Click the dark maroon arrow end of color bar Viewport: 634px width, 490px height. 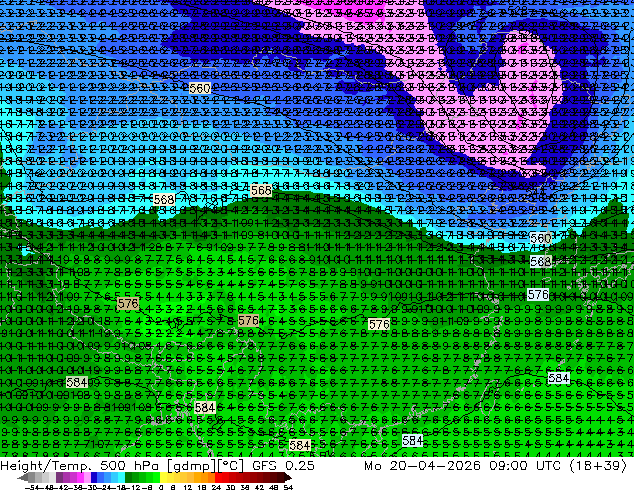288,477
